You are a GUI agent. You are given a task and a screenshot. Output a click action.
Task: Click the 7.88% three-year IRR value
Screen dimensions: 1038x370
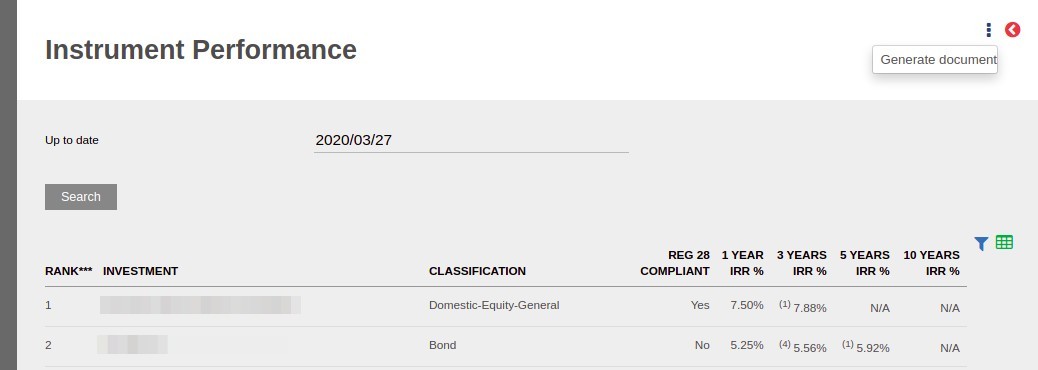coord(810,308)
